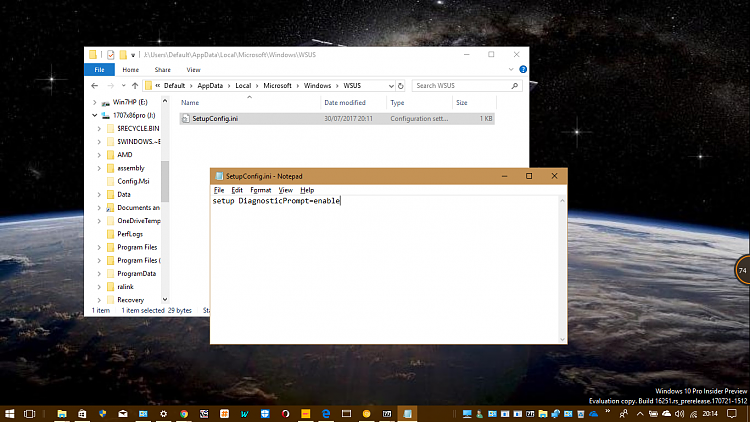Open Notepad's File menu
Viewport: 750px width, 422px height.
(x=219, y=190)
